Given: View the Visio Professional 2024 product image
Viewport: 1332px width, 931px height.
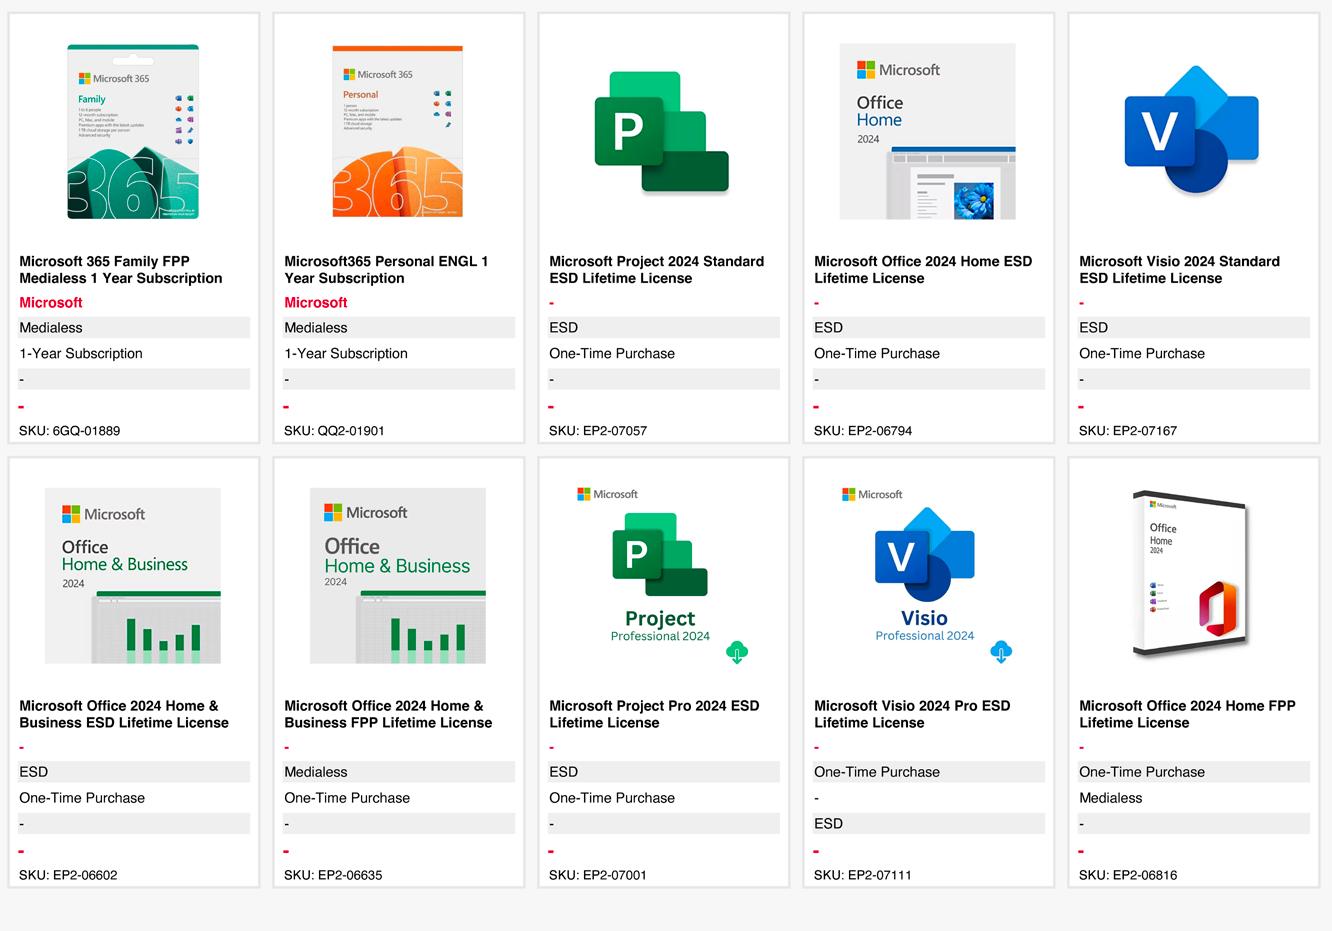Looking at the screenshot, I should coord(927,576).
